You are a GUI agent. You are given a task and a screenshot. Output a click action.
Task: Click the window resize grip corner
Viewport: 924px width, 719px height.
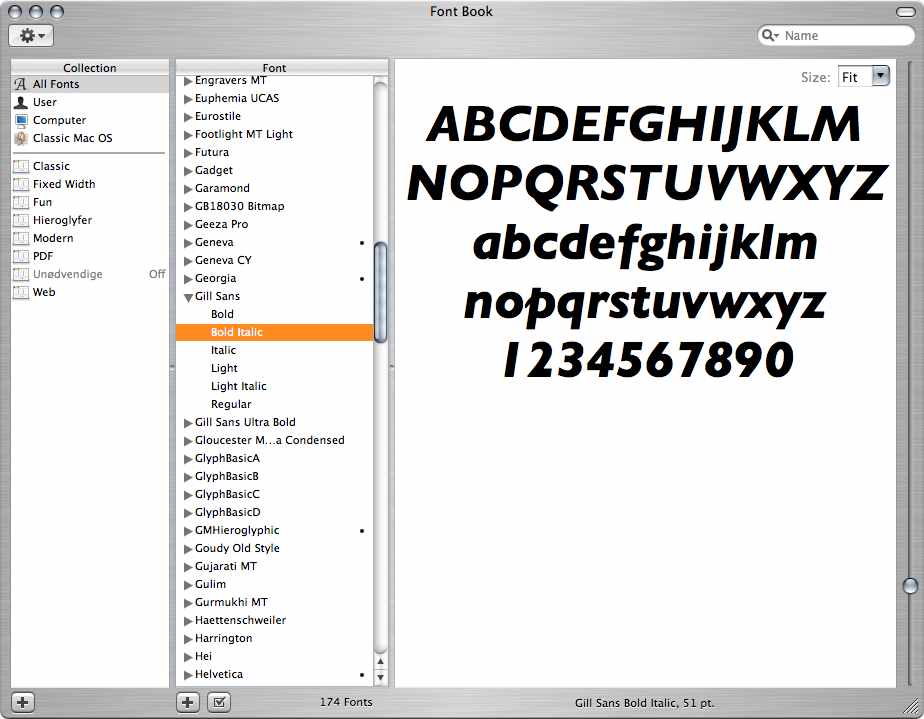tap(912, 705)
